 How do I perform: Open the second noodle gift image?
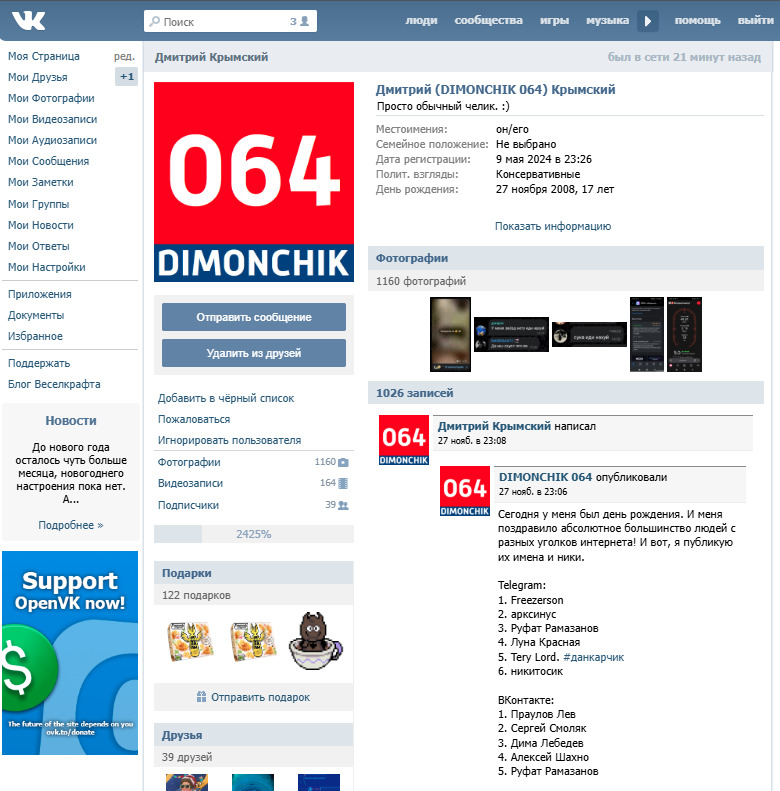[253, 642]
